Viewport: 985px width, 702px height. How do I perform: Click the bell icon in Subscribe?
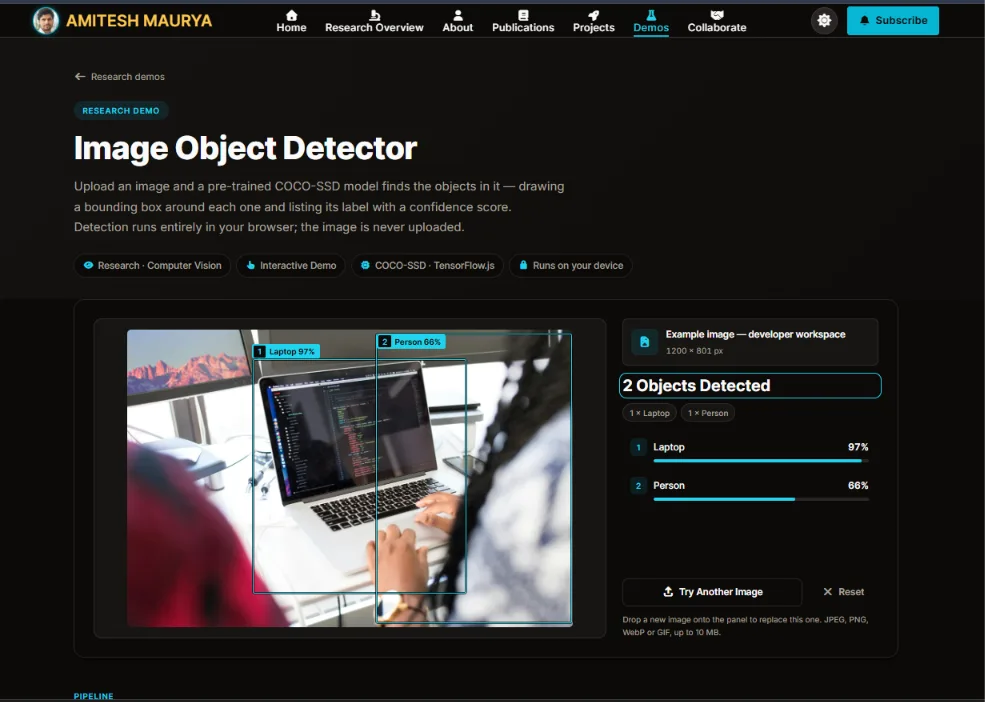864,20
